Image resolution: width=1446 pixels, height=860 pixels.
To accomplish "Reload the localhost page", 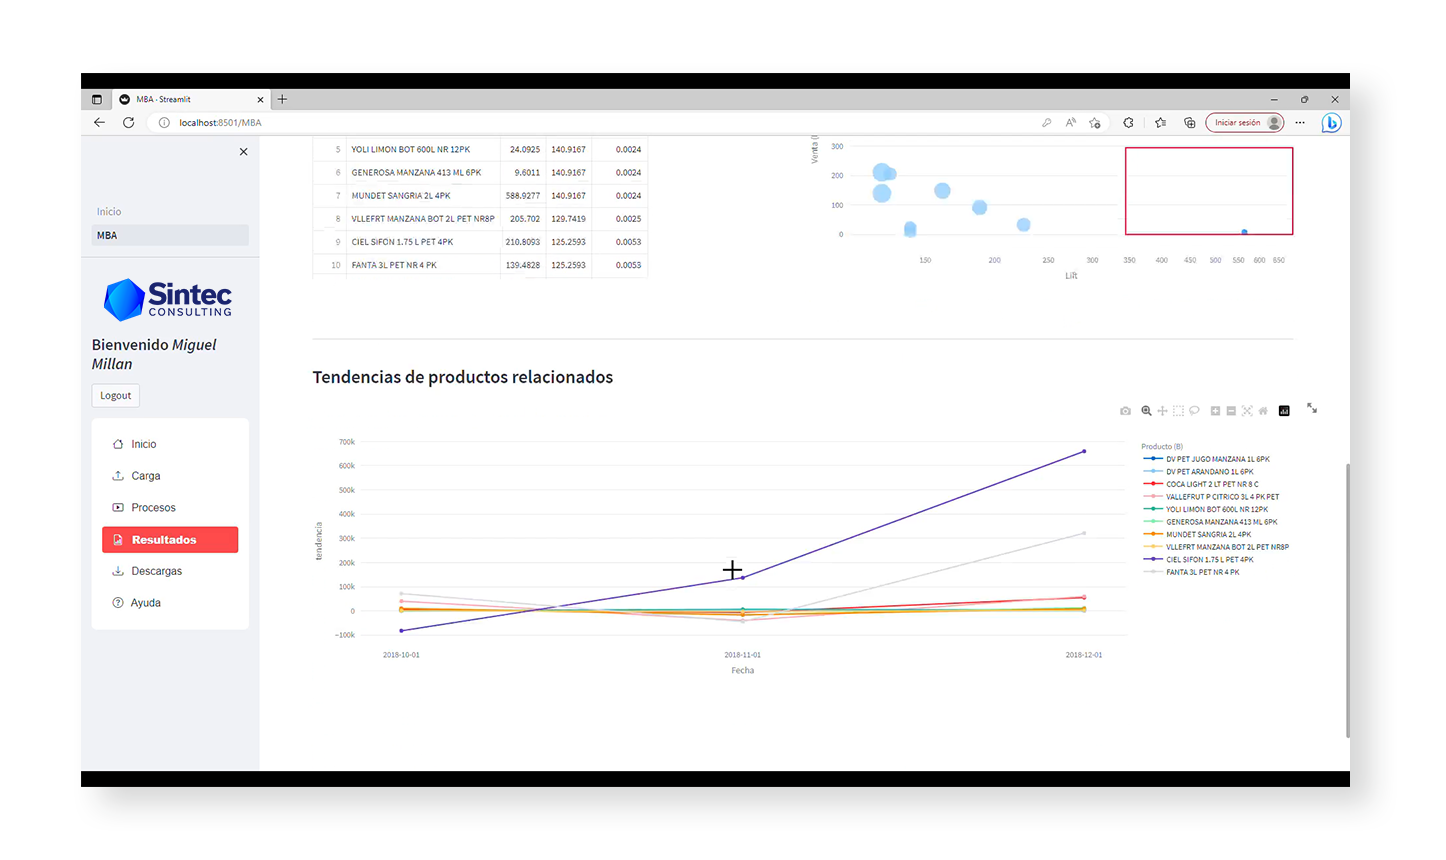I will click(x=128, y=122).
